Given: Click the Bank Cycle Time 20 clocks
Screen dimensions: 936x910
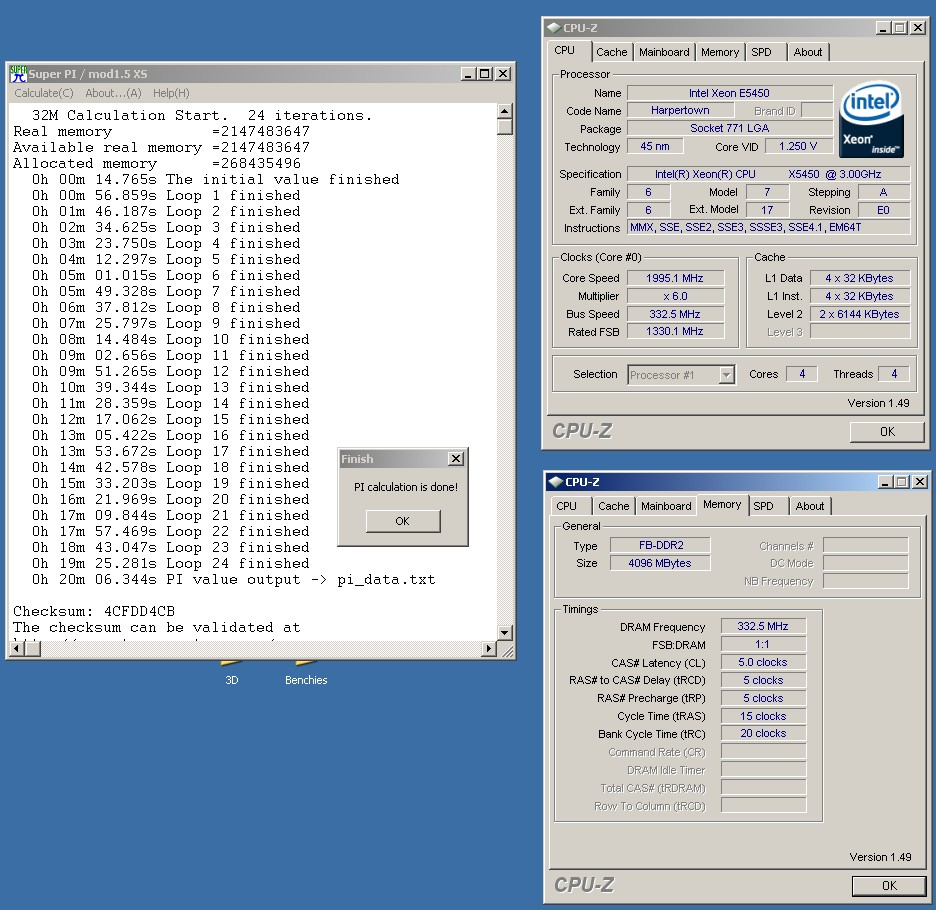Looking at the screenshot, I should click(763, 733).
